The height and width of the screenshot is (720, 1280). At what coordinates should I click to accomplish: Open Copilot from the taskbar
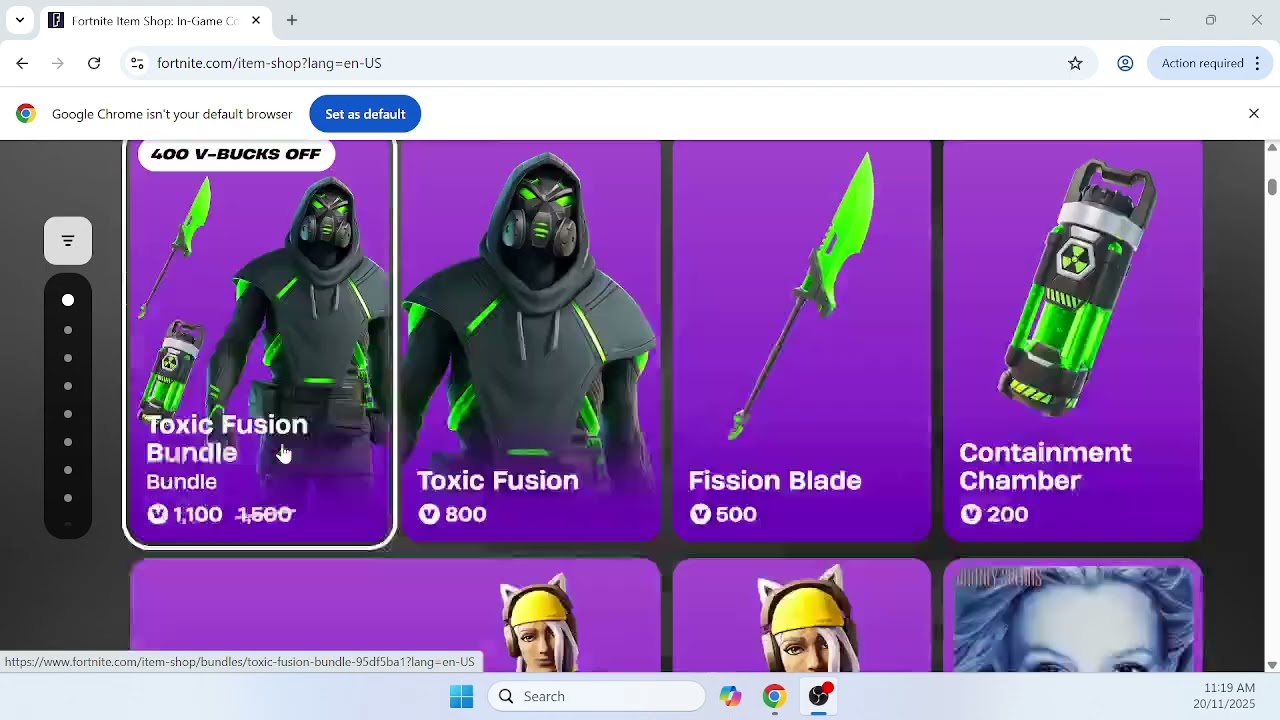(x=730, y=696)
